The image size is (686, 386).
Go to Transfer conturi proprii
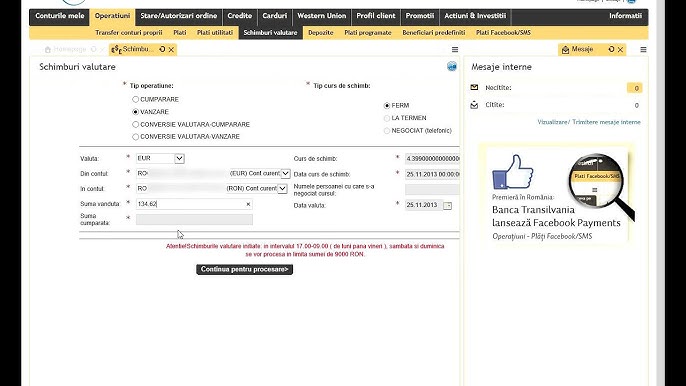pyautogui.click(x=129, y=33)
